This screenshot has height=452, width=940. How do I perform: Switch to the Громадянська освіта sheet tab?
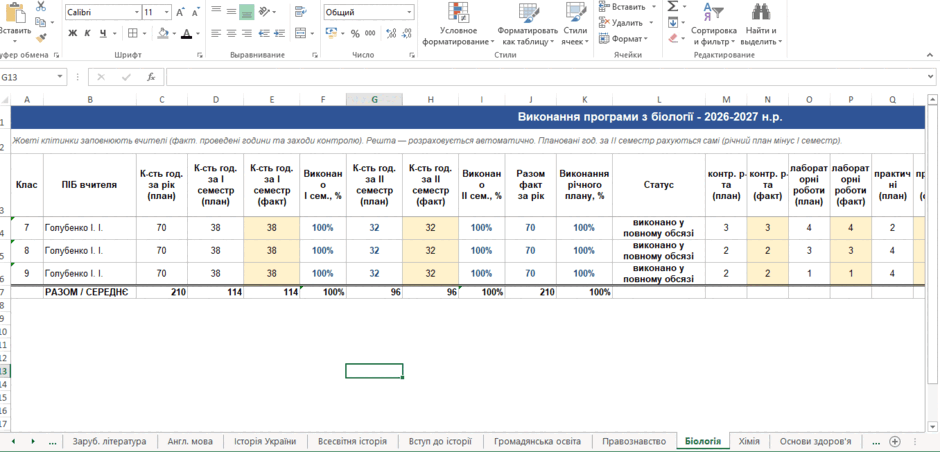[537, 441]
